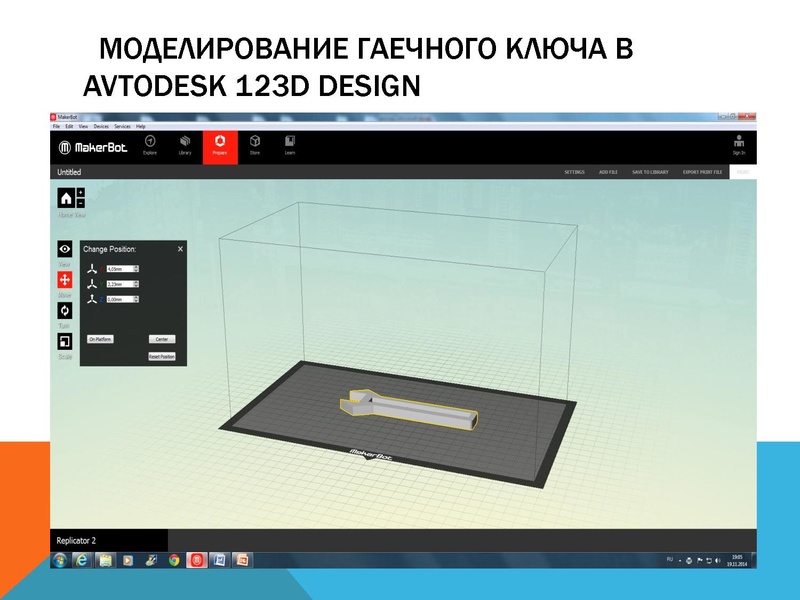Click the Reset Position button
Viewport: 800px width, 600px height.
(162, 356)
